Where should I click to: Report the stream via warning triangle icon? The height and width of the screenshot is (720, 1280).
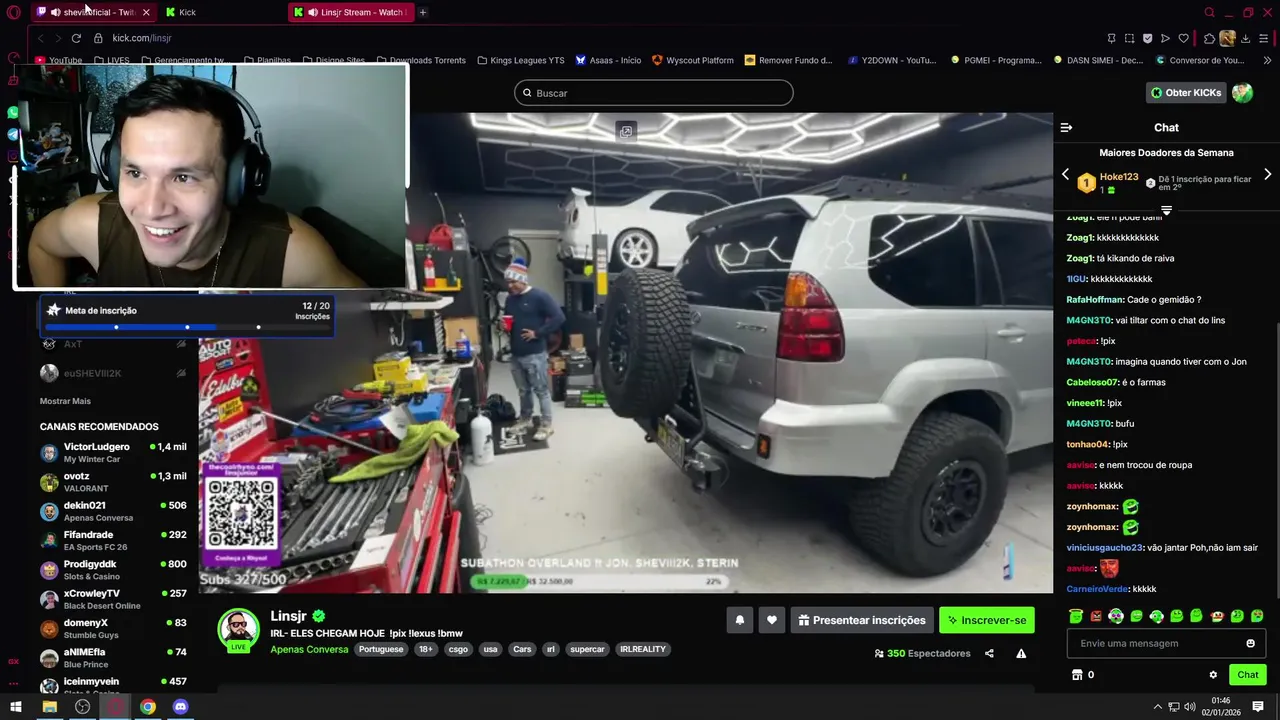(1021, 654)
